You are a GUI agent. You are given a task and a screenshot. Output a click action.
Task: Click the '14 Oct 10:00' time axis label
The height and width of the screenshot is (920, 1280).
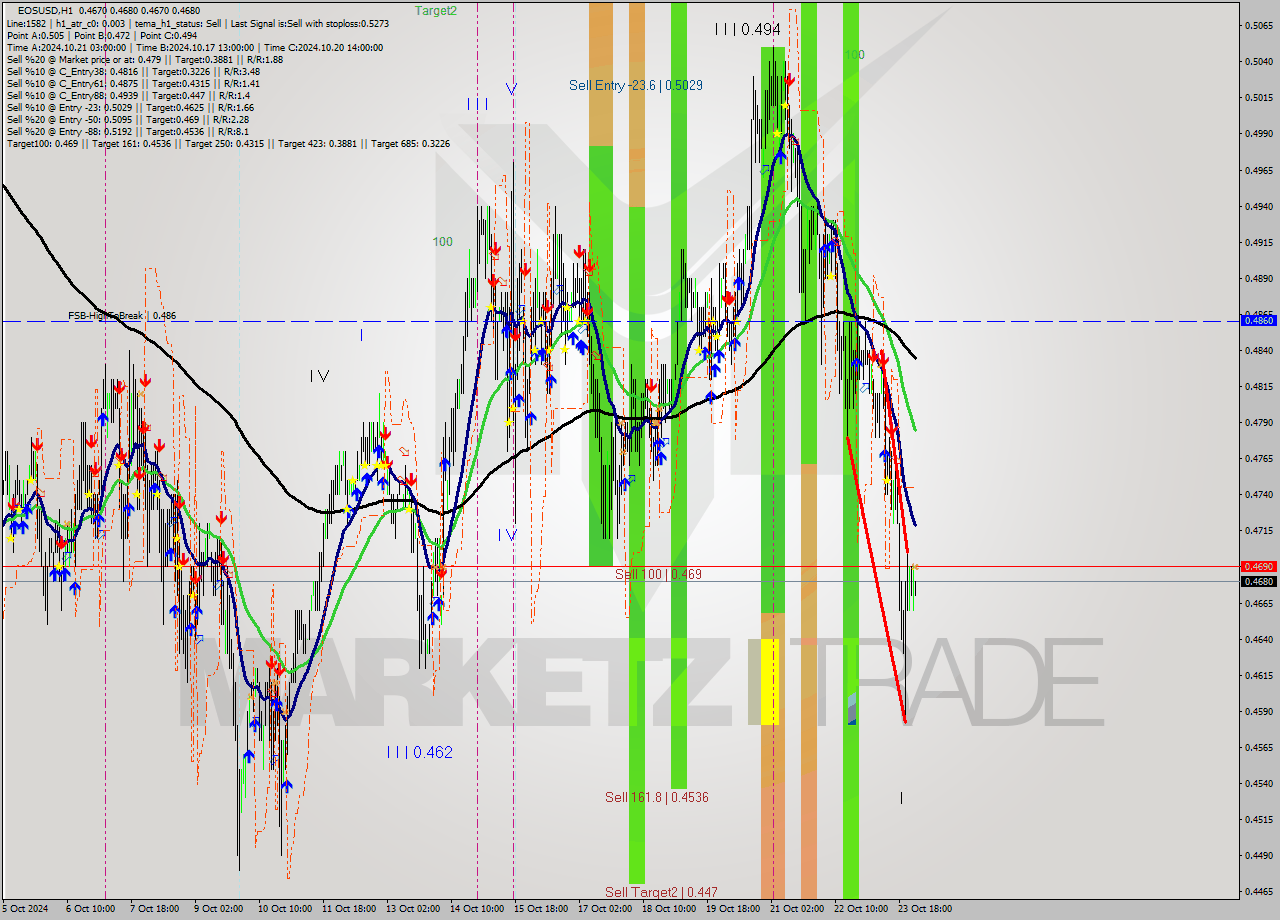476,909
